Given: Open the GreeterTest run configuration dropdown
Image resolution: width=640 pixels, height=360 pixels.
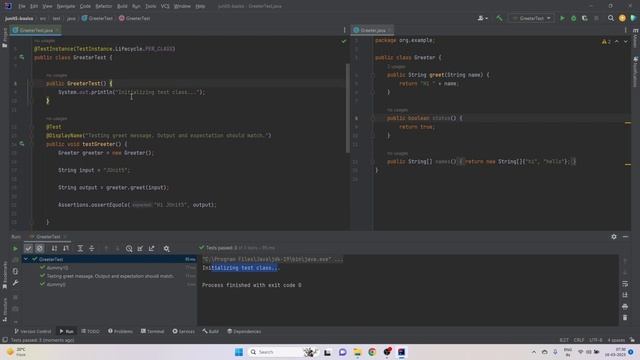Looking at the screenshot, I should point(531,18).
